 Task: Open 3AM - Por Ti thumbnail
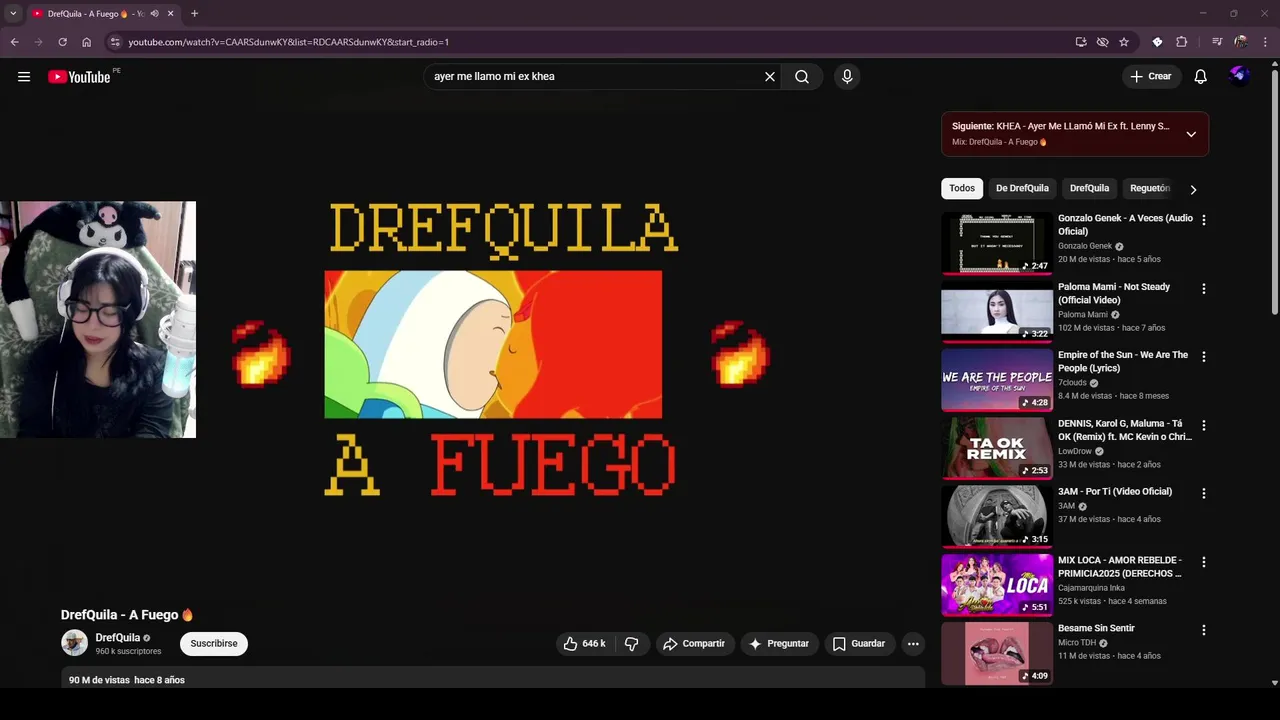pyautogui.click(x=997, y=517)
